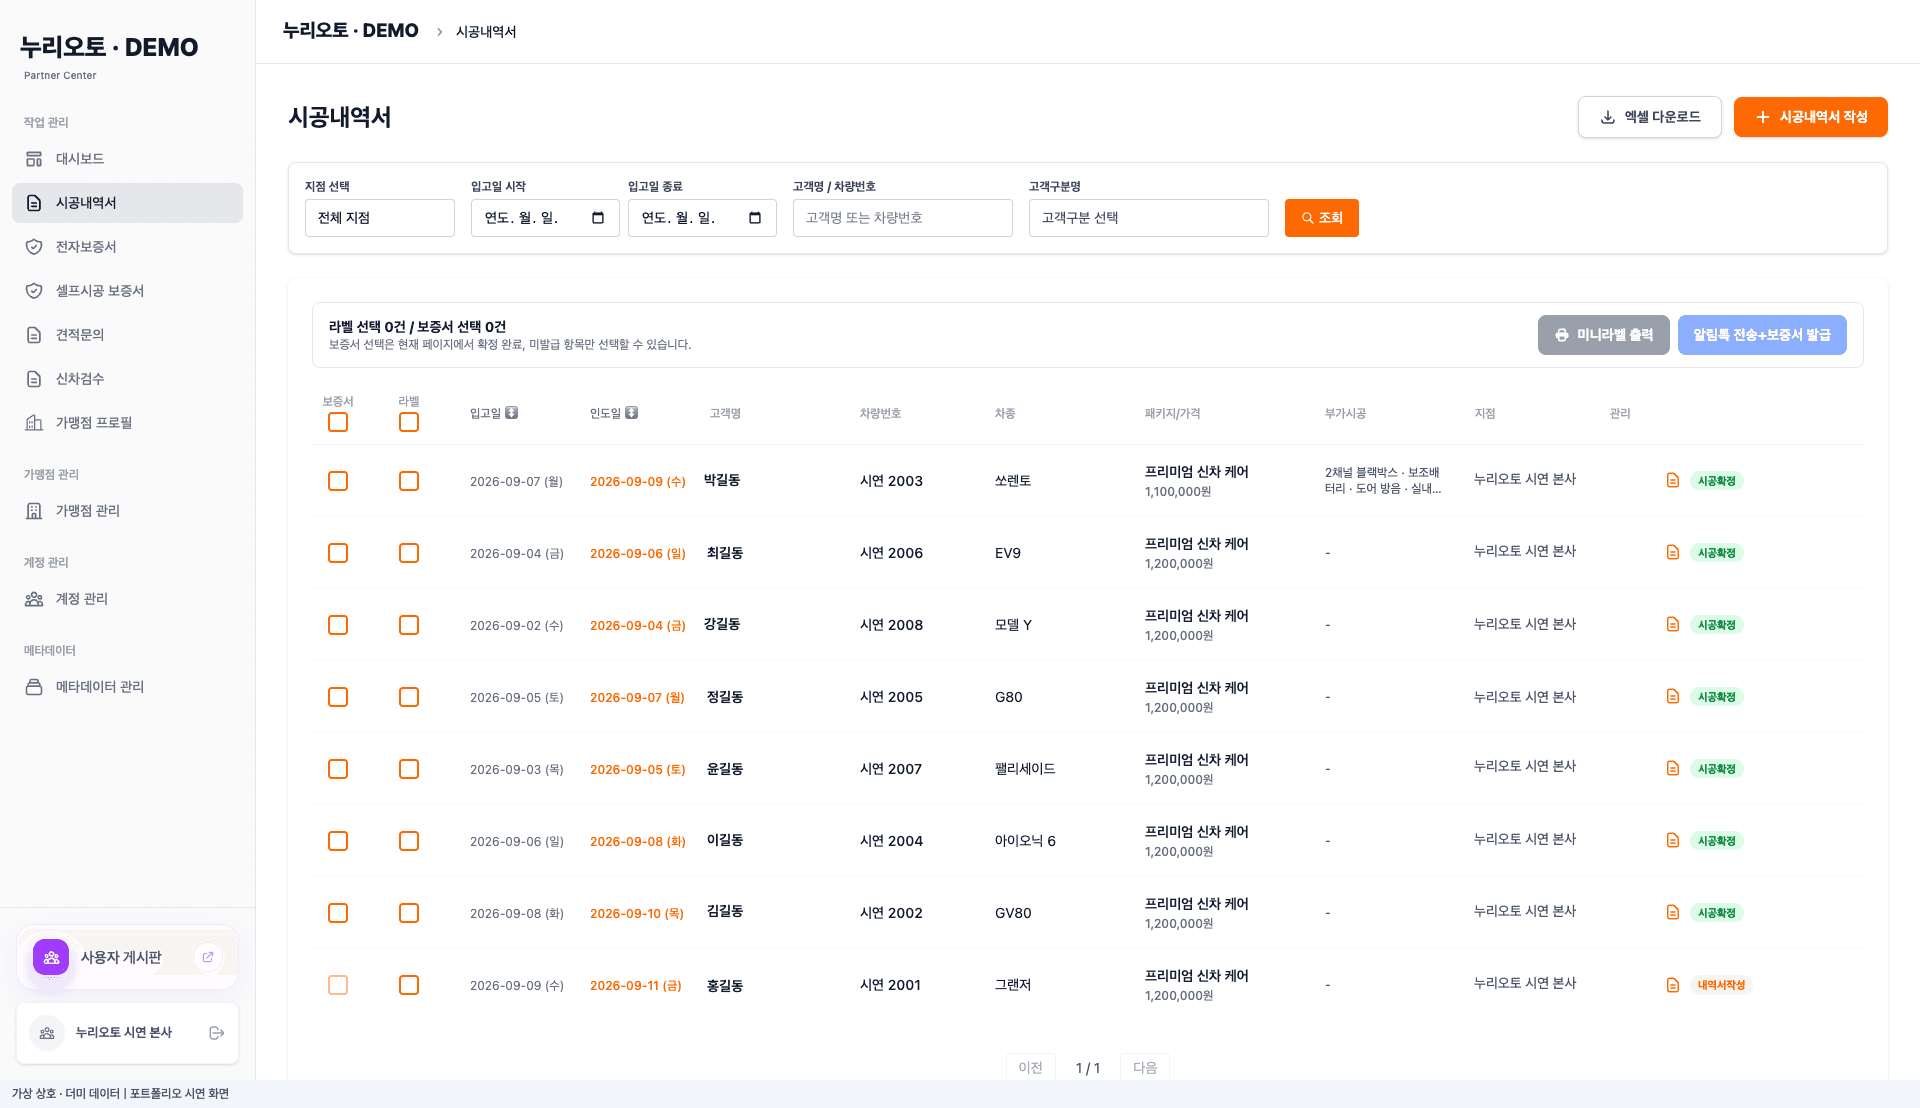Open document icon in 김길동 row
The height and width of the screenshot is (1108, 1920).
pyautogui.click(x=1672, y=913)
